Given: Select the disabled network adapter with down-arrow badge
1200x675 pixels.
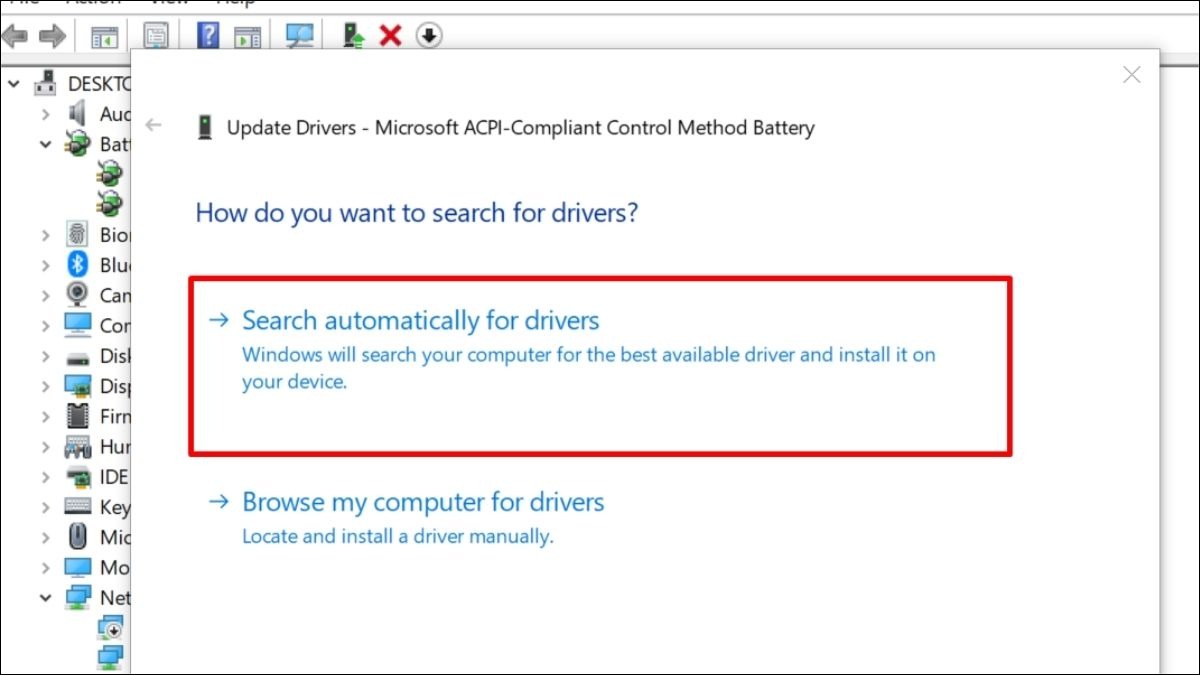Looking at the screenshot, I should pos(110,628).
